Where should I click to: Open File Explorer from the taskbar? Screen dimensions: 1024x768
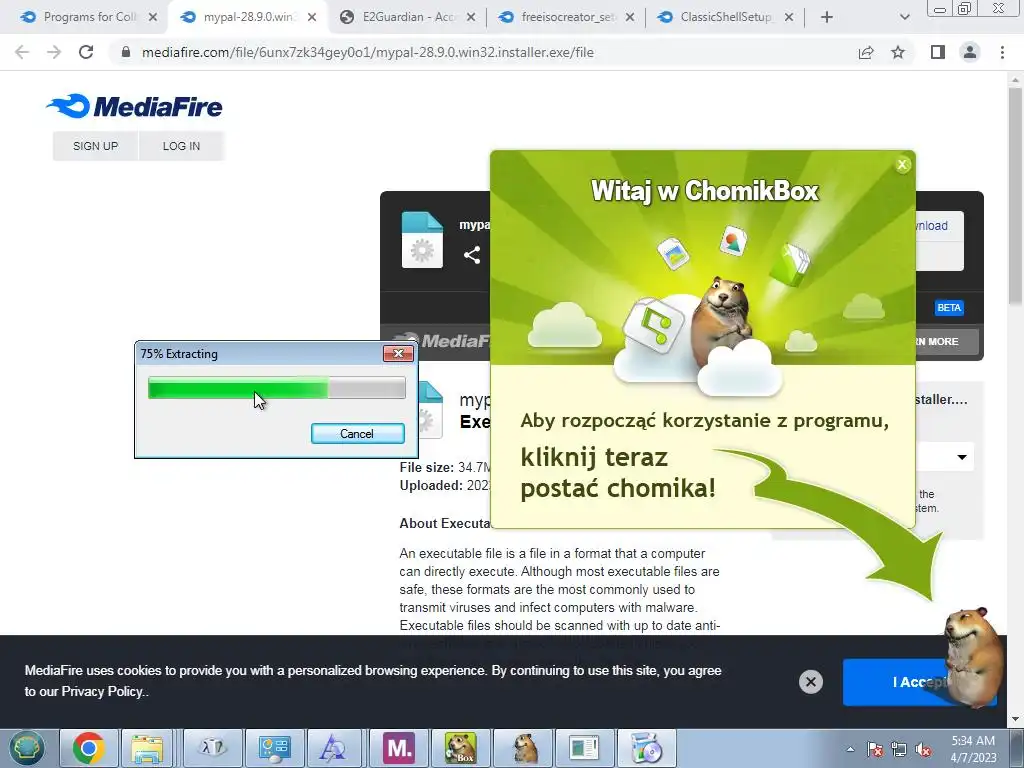tap(147, 748)
